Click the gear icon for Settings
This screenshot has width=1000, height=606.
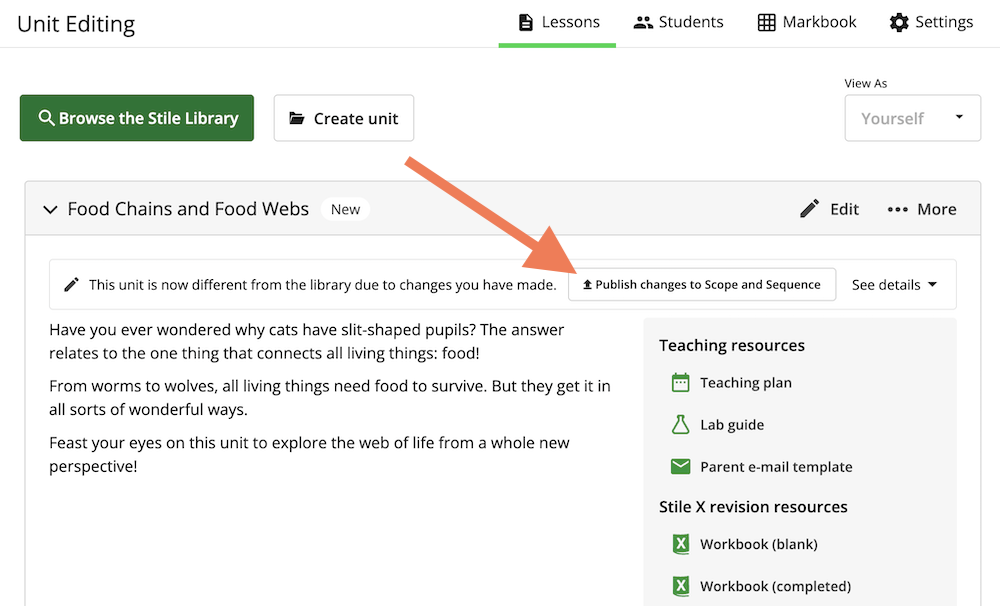(899, 22)
